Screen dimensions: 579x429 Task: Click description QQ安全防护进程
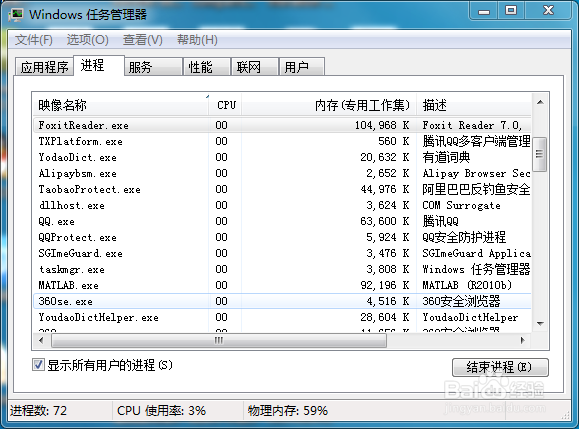[x=464, y=237]
